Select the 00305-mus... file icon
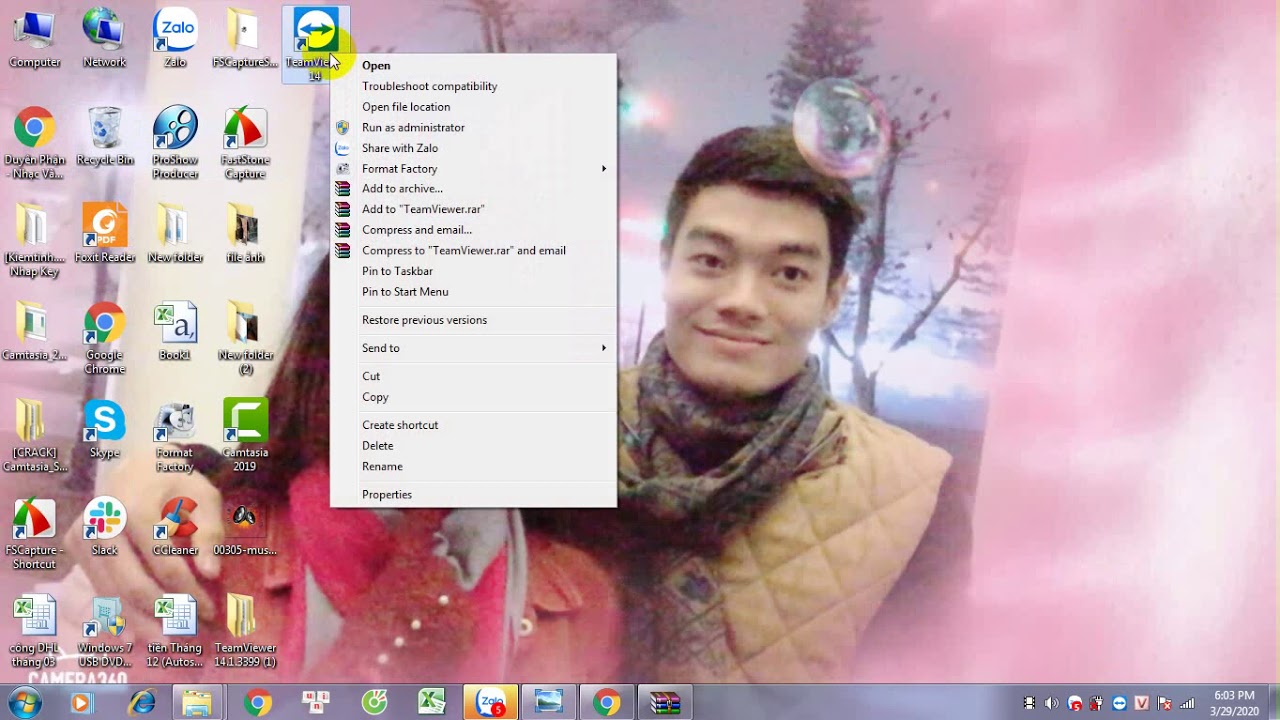The image size is (1280, 720). click(x=245, y=527)
